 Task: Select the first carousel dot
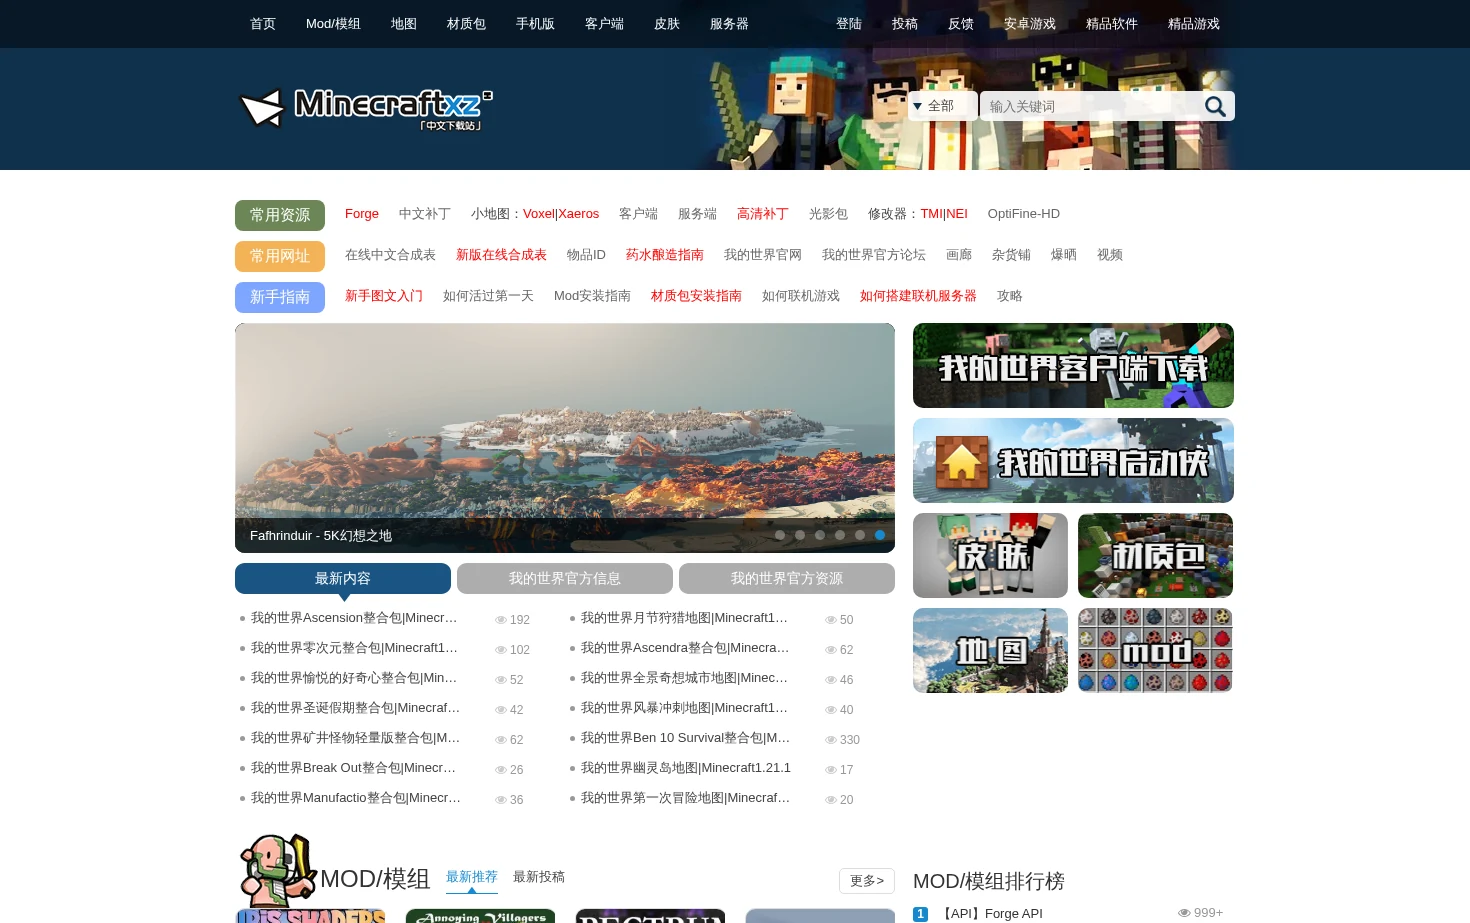coord(780,535)
